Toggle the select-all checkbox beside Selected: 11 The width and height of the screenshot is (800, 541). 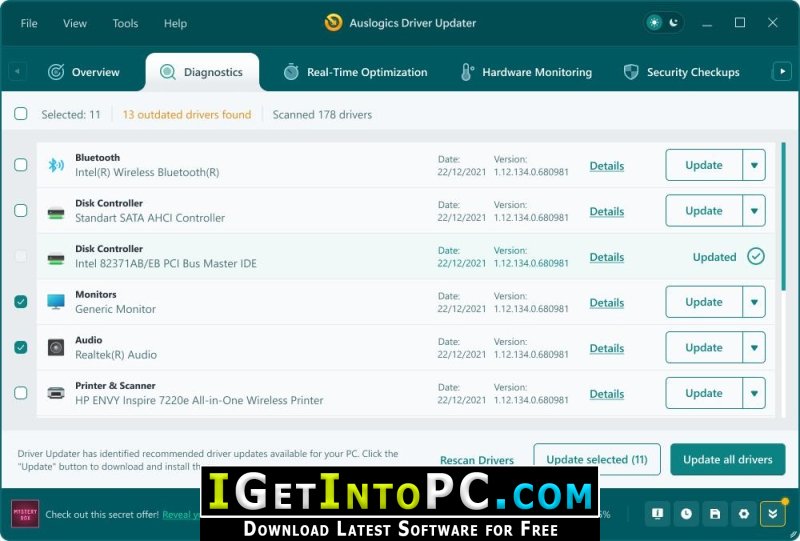(21, 113)
